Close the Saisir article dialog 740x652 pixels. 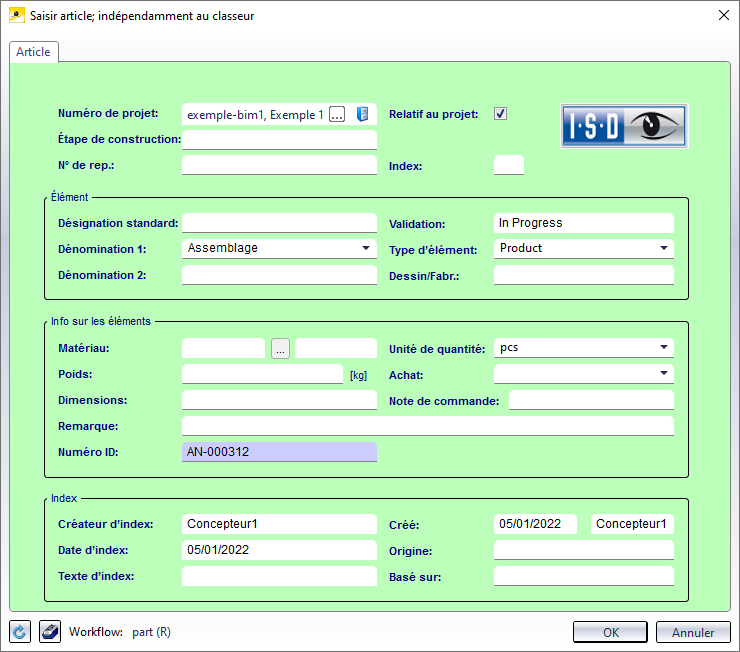pyautogui.click(x=723, y=15)
